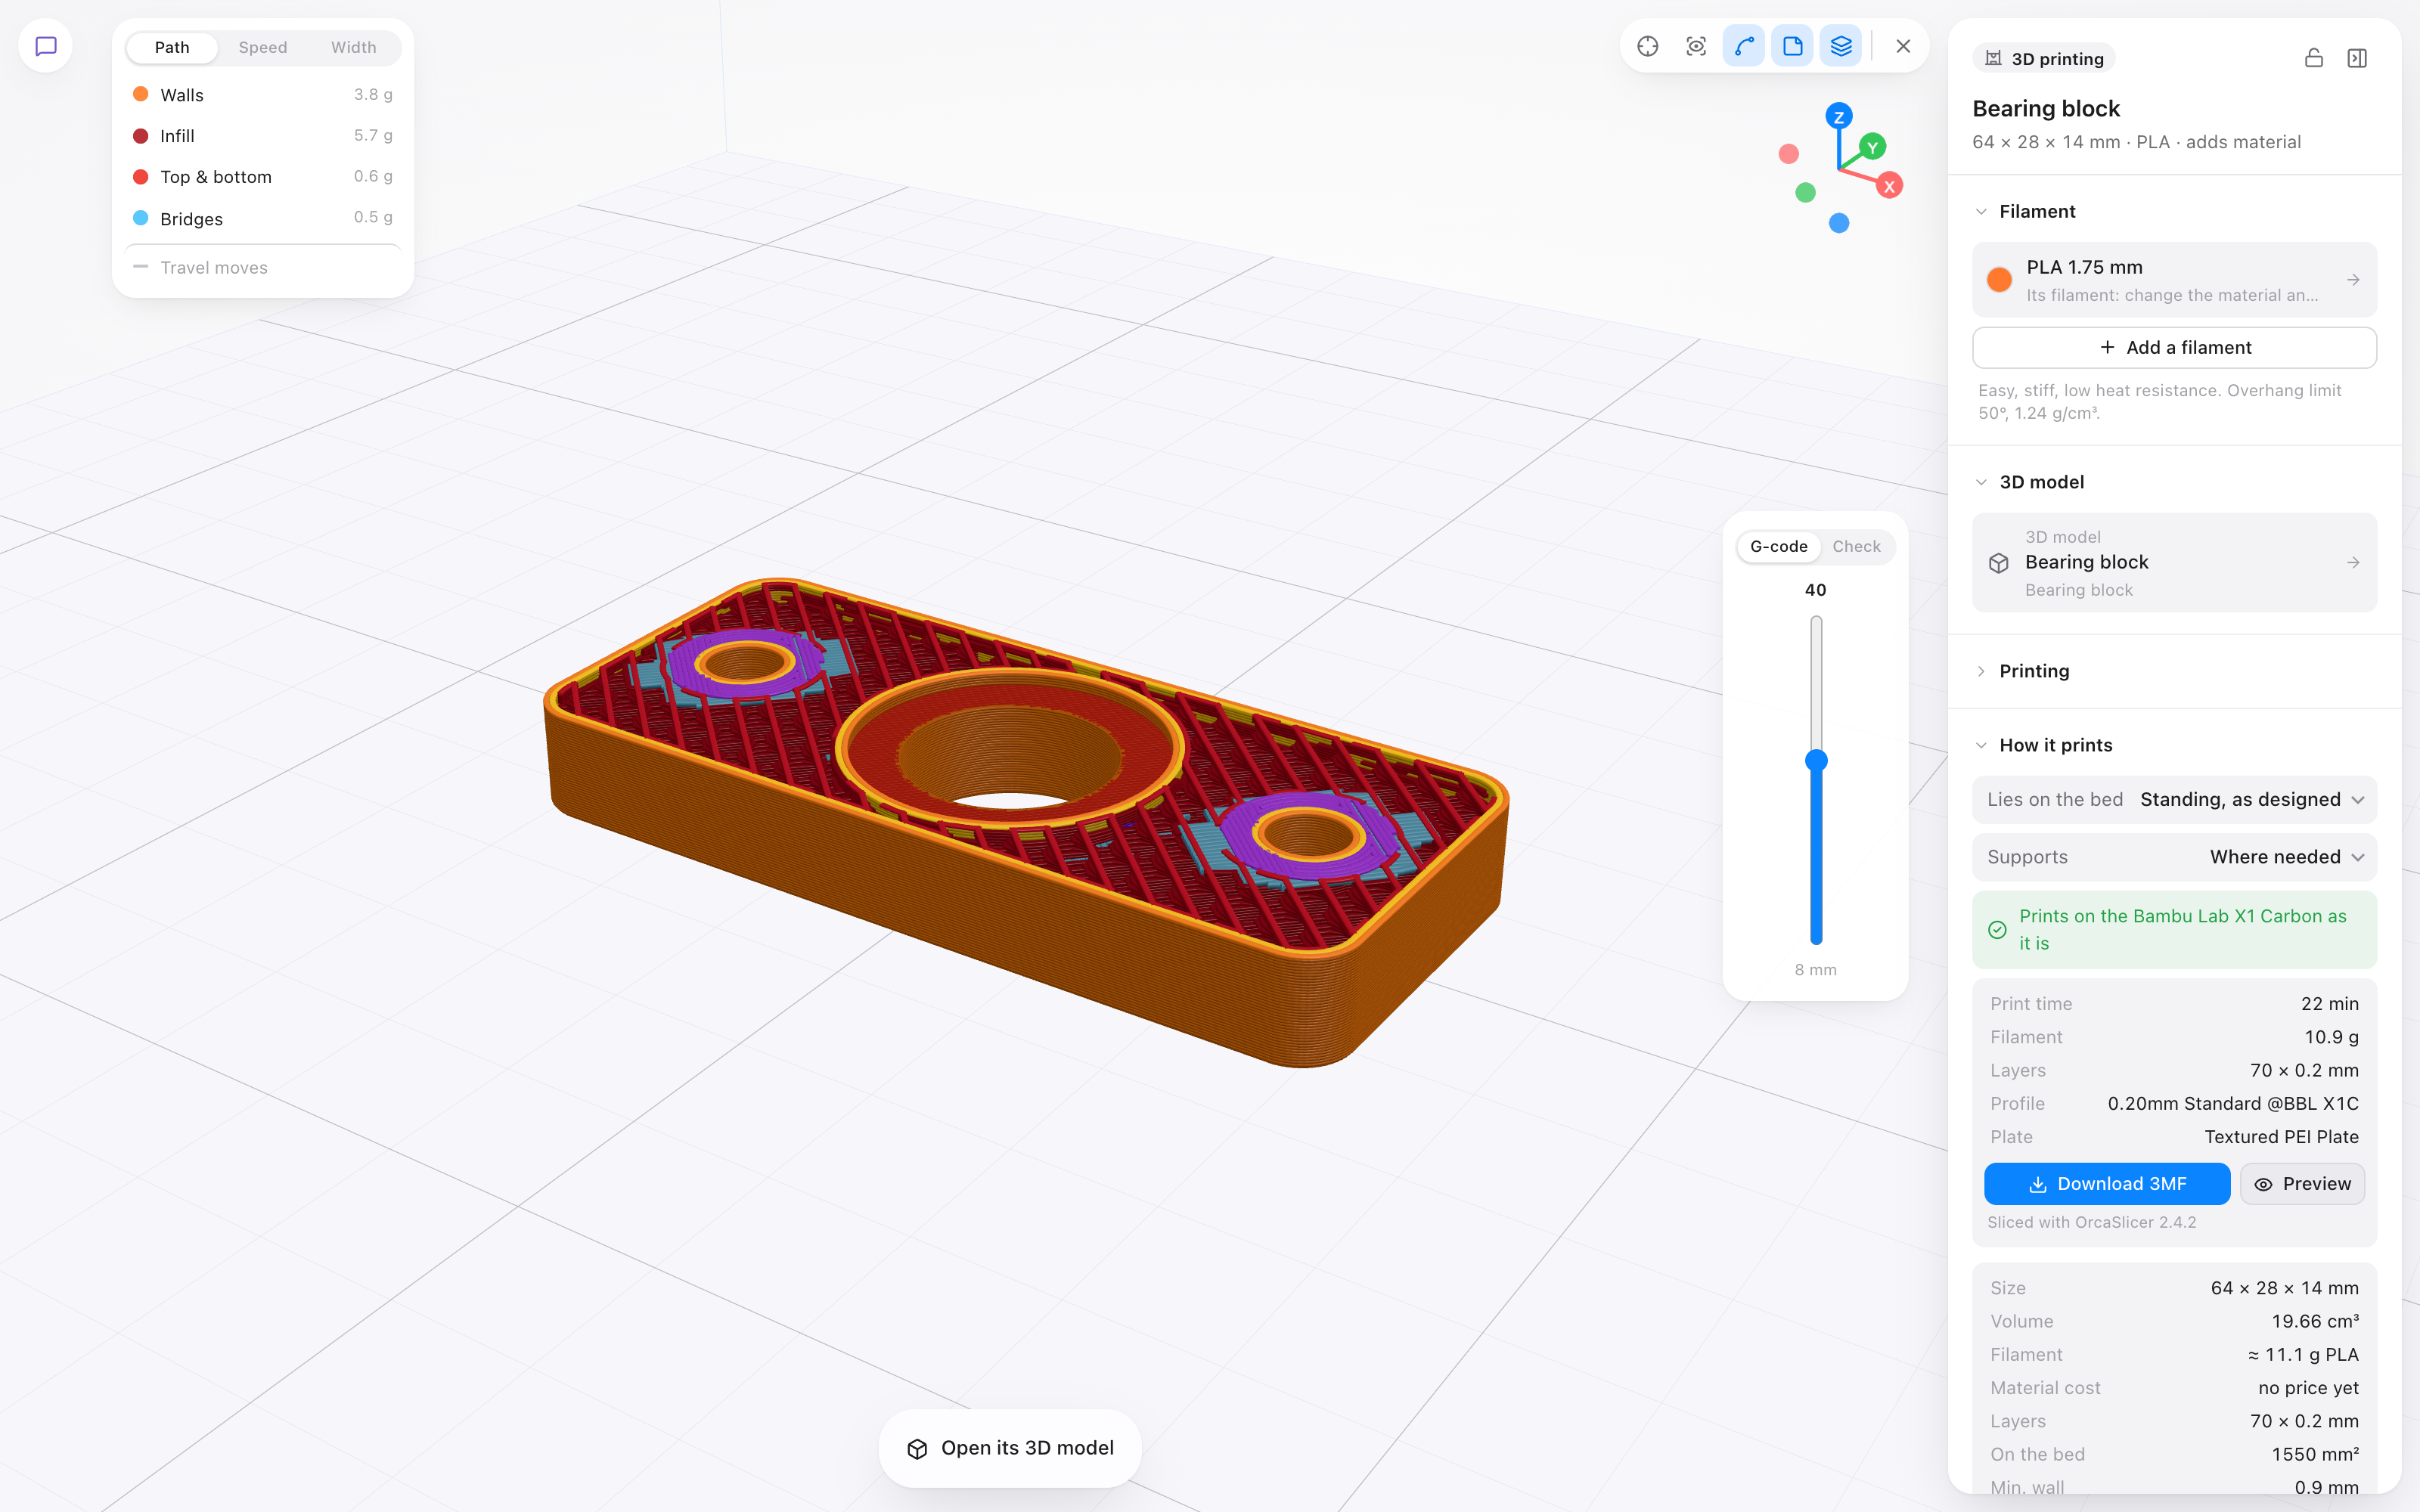
Task: Click the X axis gizmo handle
Action: [1889, 186]
